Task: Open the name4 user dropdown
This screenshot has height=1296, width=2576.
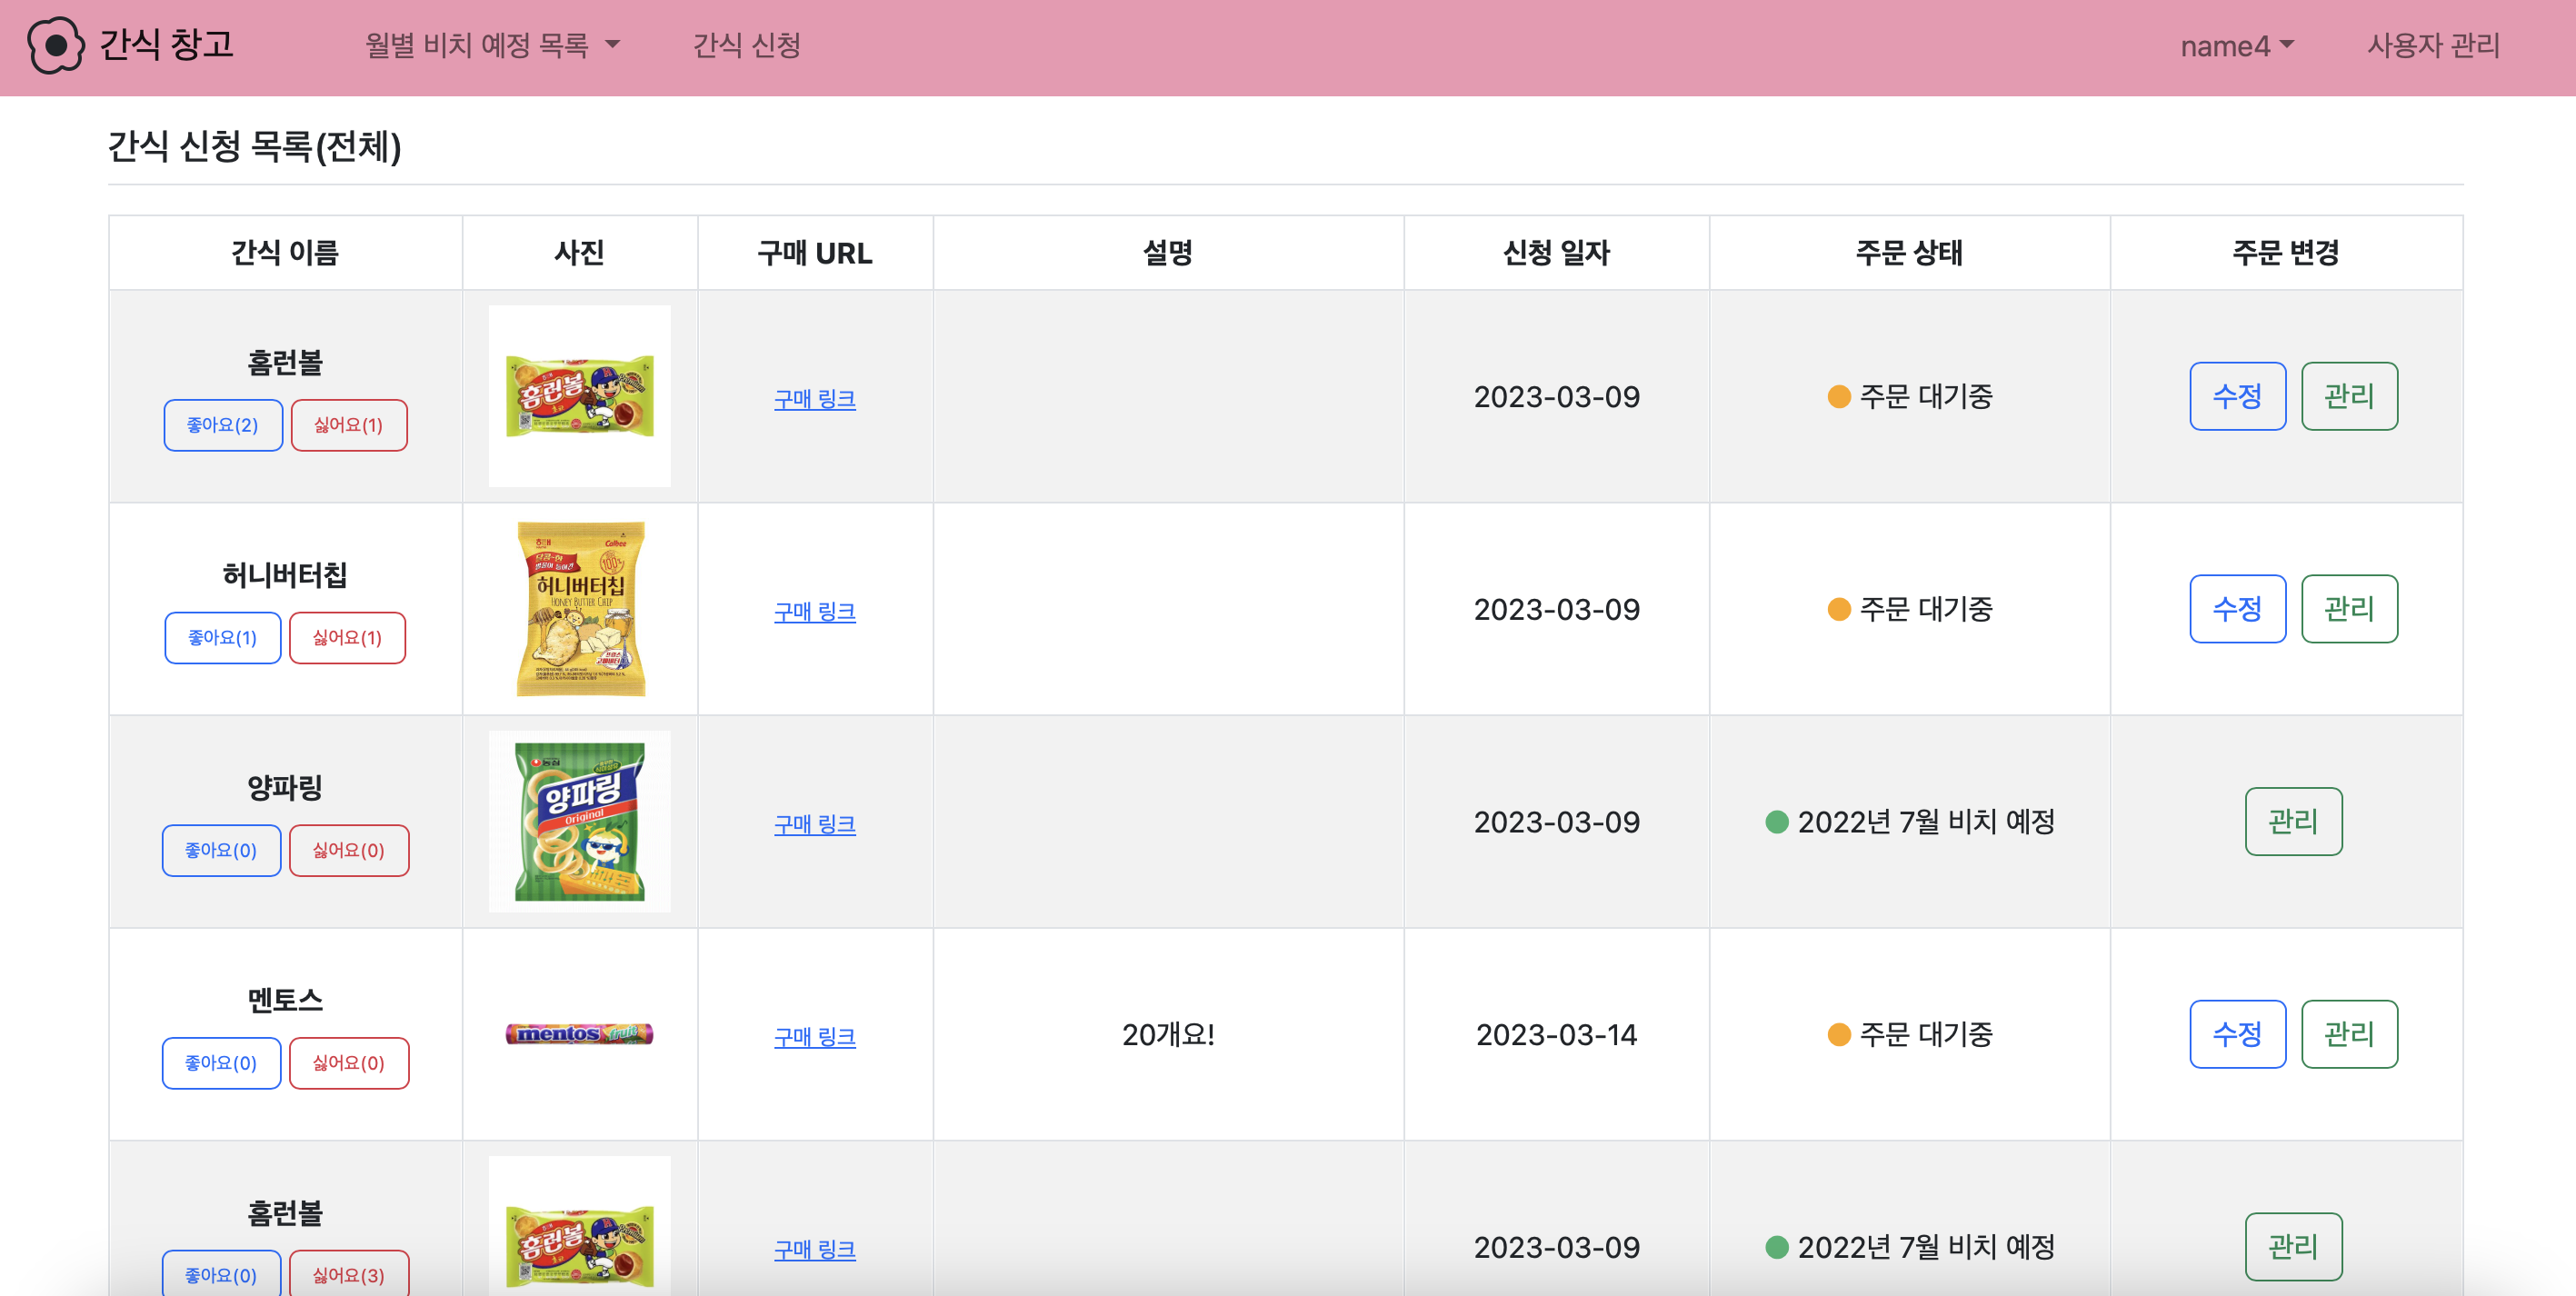Action: click(2236, 46)
